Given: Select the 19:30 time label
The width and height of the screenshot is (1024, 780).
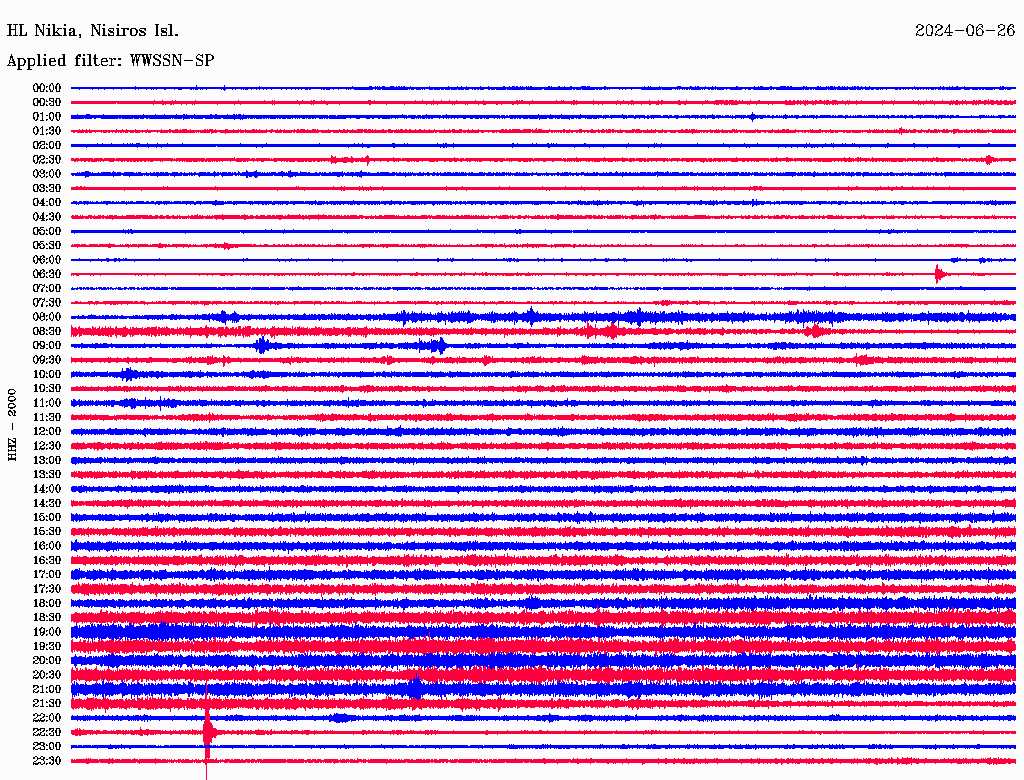Looking at the screenshot, I should [x=47, y=646].
